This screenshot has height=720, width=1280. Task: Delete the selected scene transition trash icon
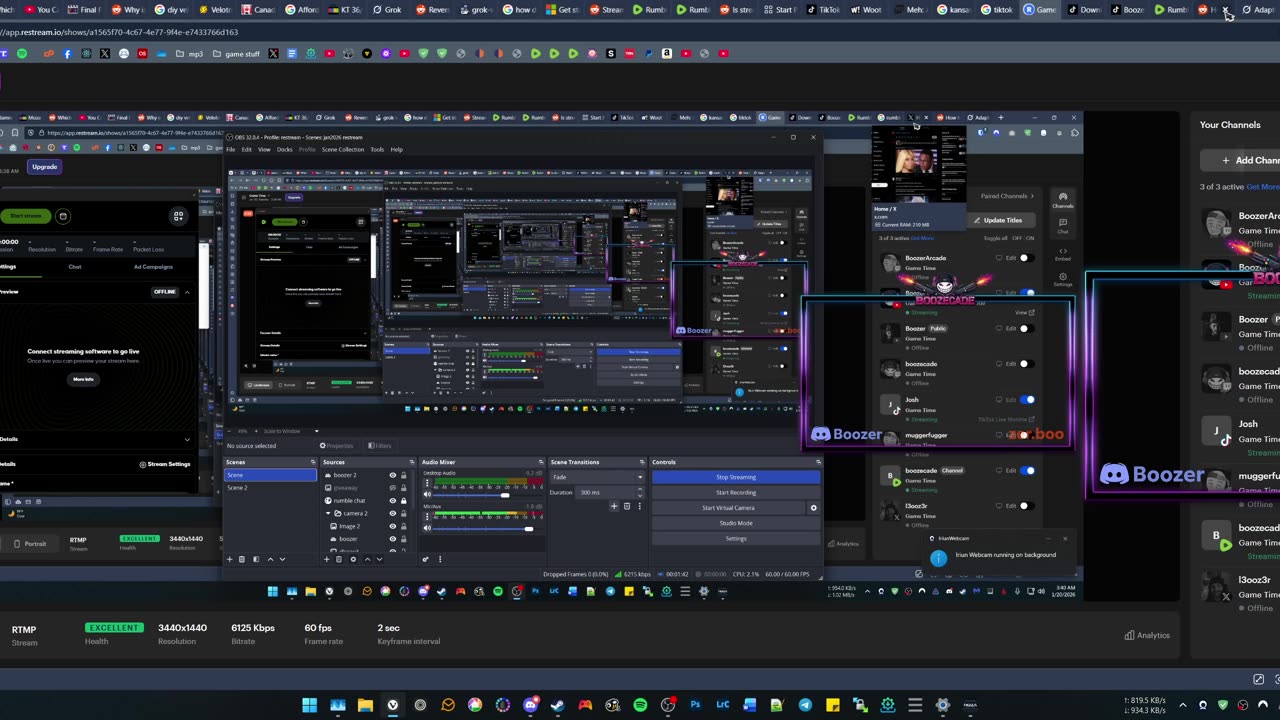coord(627,506)
